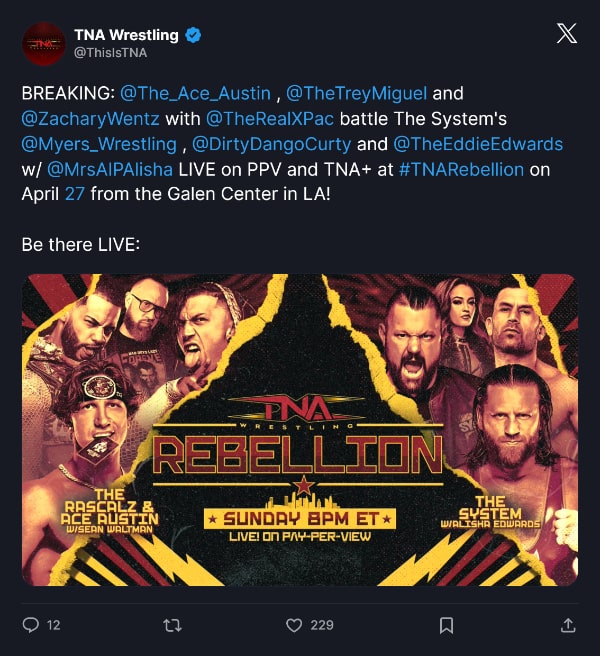Image resolution: width=600 pixels, height=656 pixels.
Task: Open the @TheRealXPac mention
Action: click(270, 119)
